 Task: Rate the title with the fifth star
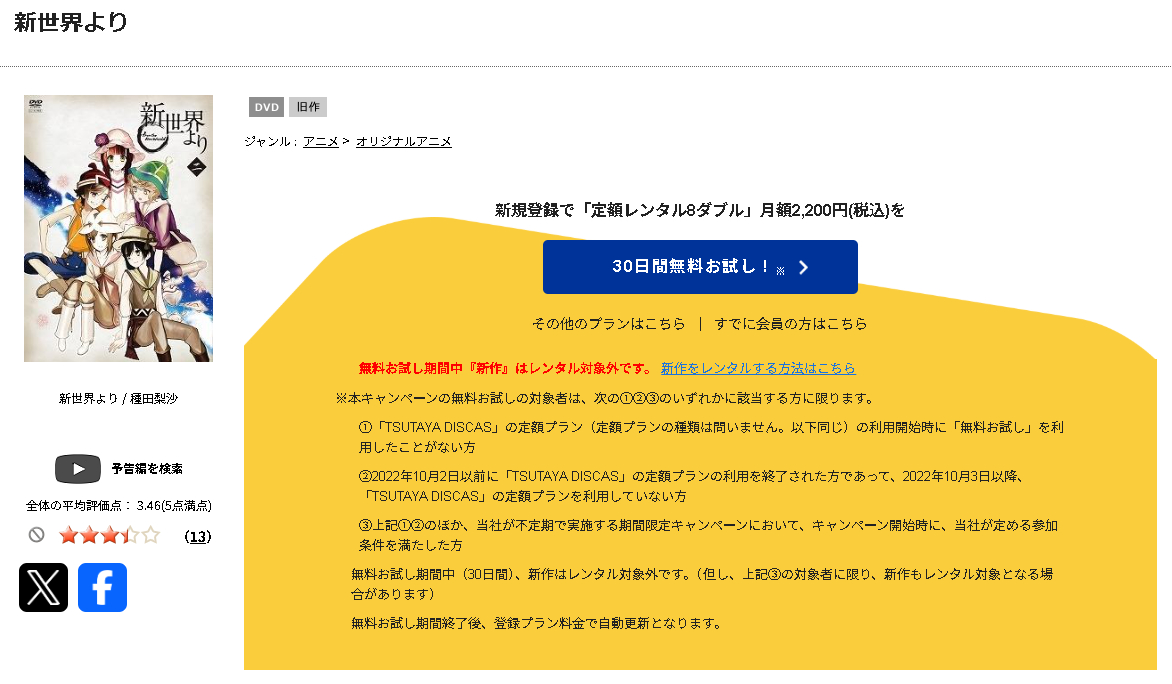[151, 535]
